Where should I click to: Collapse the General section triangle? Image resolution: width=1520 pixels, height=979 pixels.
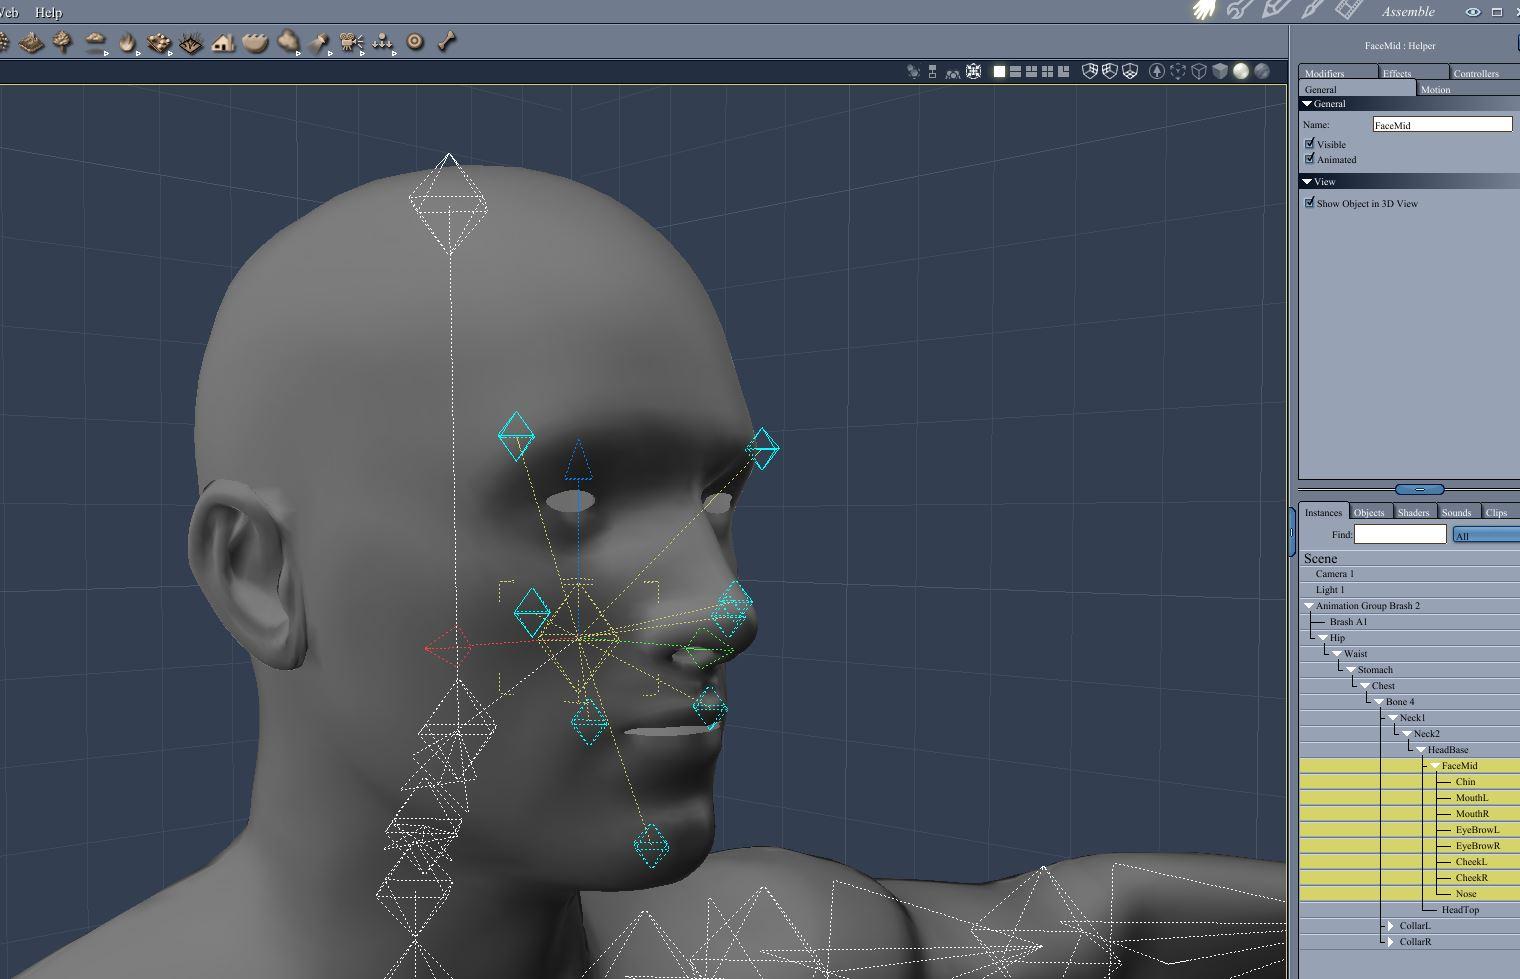click(1307, 104)
